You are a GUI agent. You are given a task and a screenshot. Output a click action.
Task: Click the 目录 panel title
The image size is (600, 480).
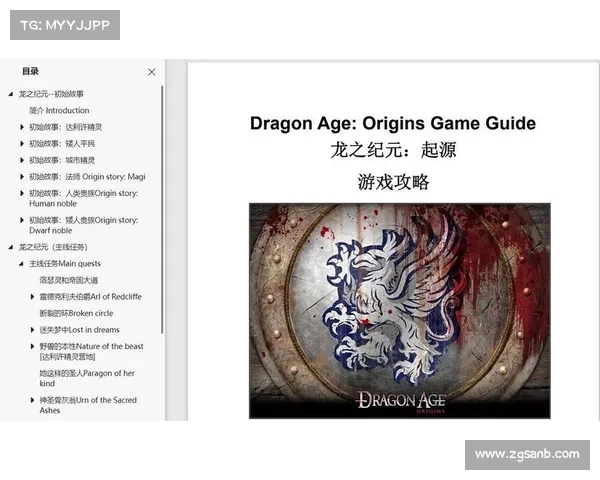[30, 71]
